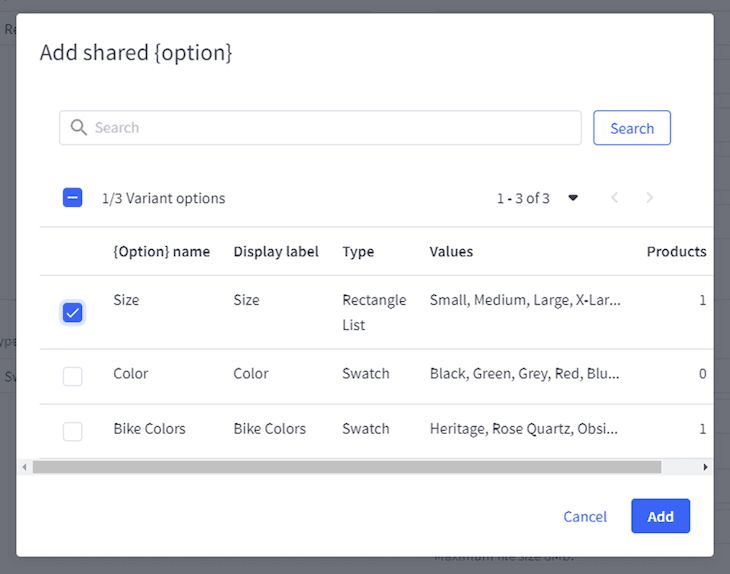Cancel the Add shared option dialog
The image size is (730, 574).
point(585,516)
